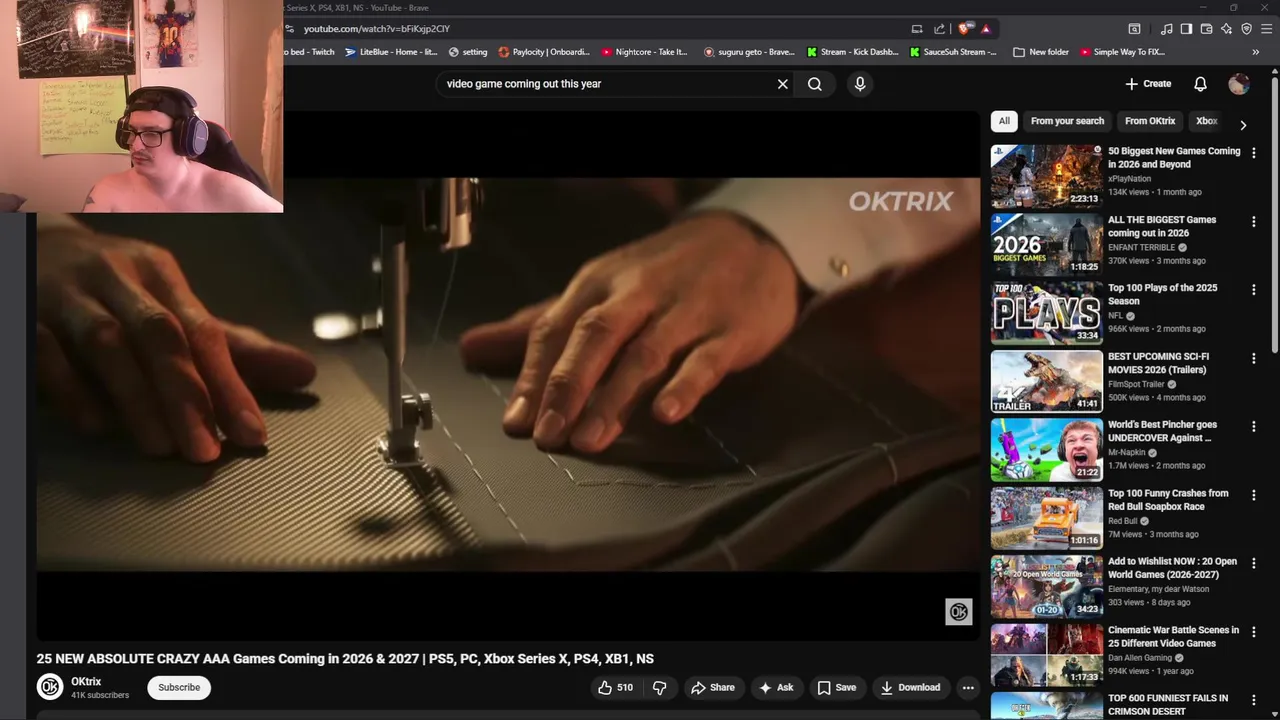Clear the YouTube search box text
The width and height of the screenshot is (1280, 720).
(783, 84)
